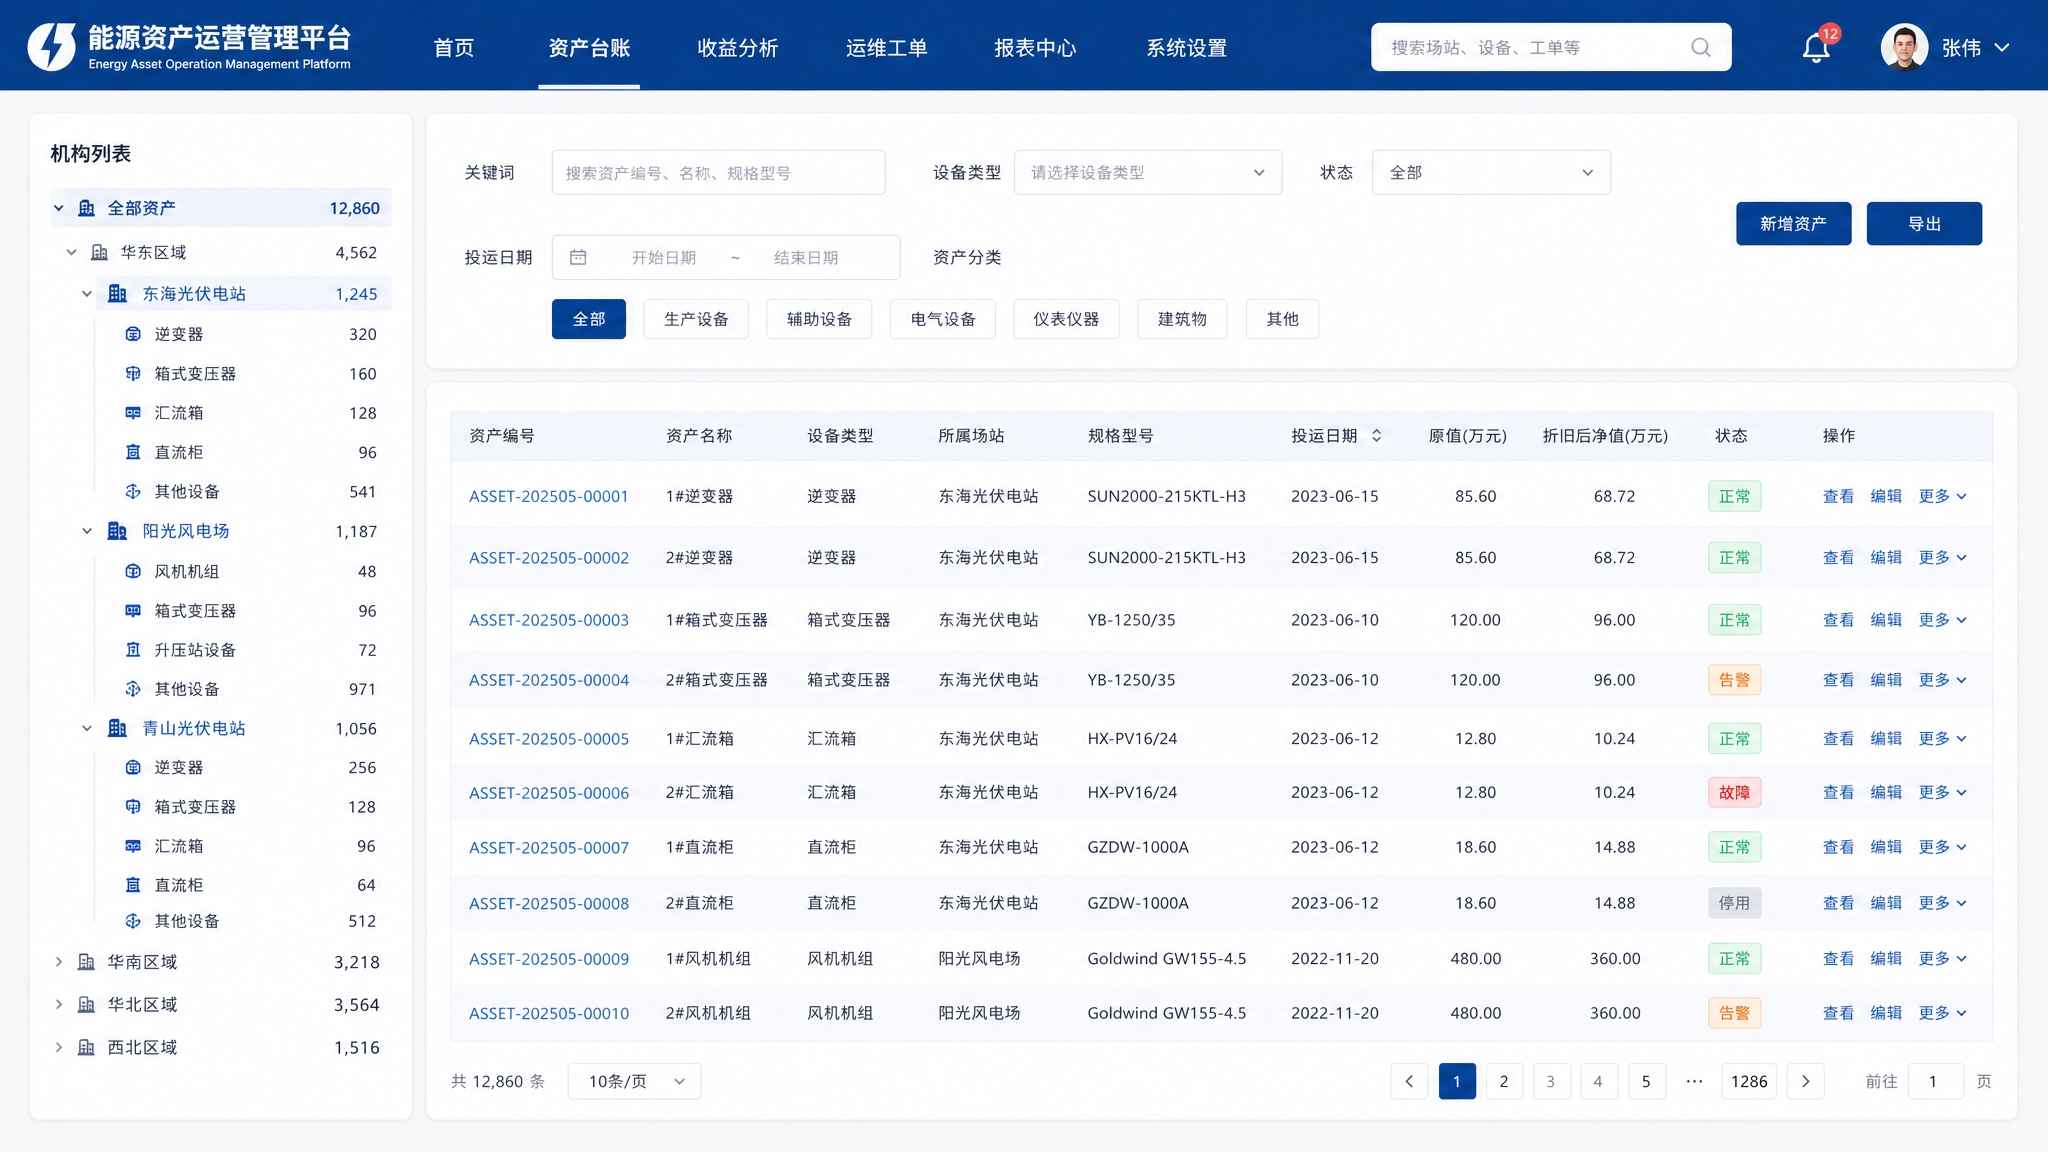Open the 设备类型 dropdown
2048x1152 pixels.
(x=1148, y=173)
